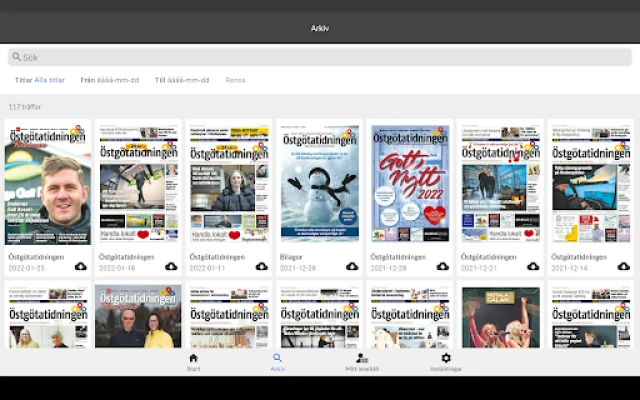Download the Gott Nytt 2021-12-28 issue
This screenshot has height=400, width=640.
click(x=443, y=266)
